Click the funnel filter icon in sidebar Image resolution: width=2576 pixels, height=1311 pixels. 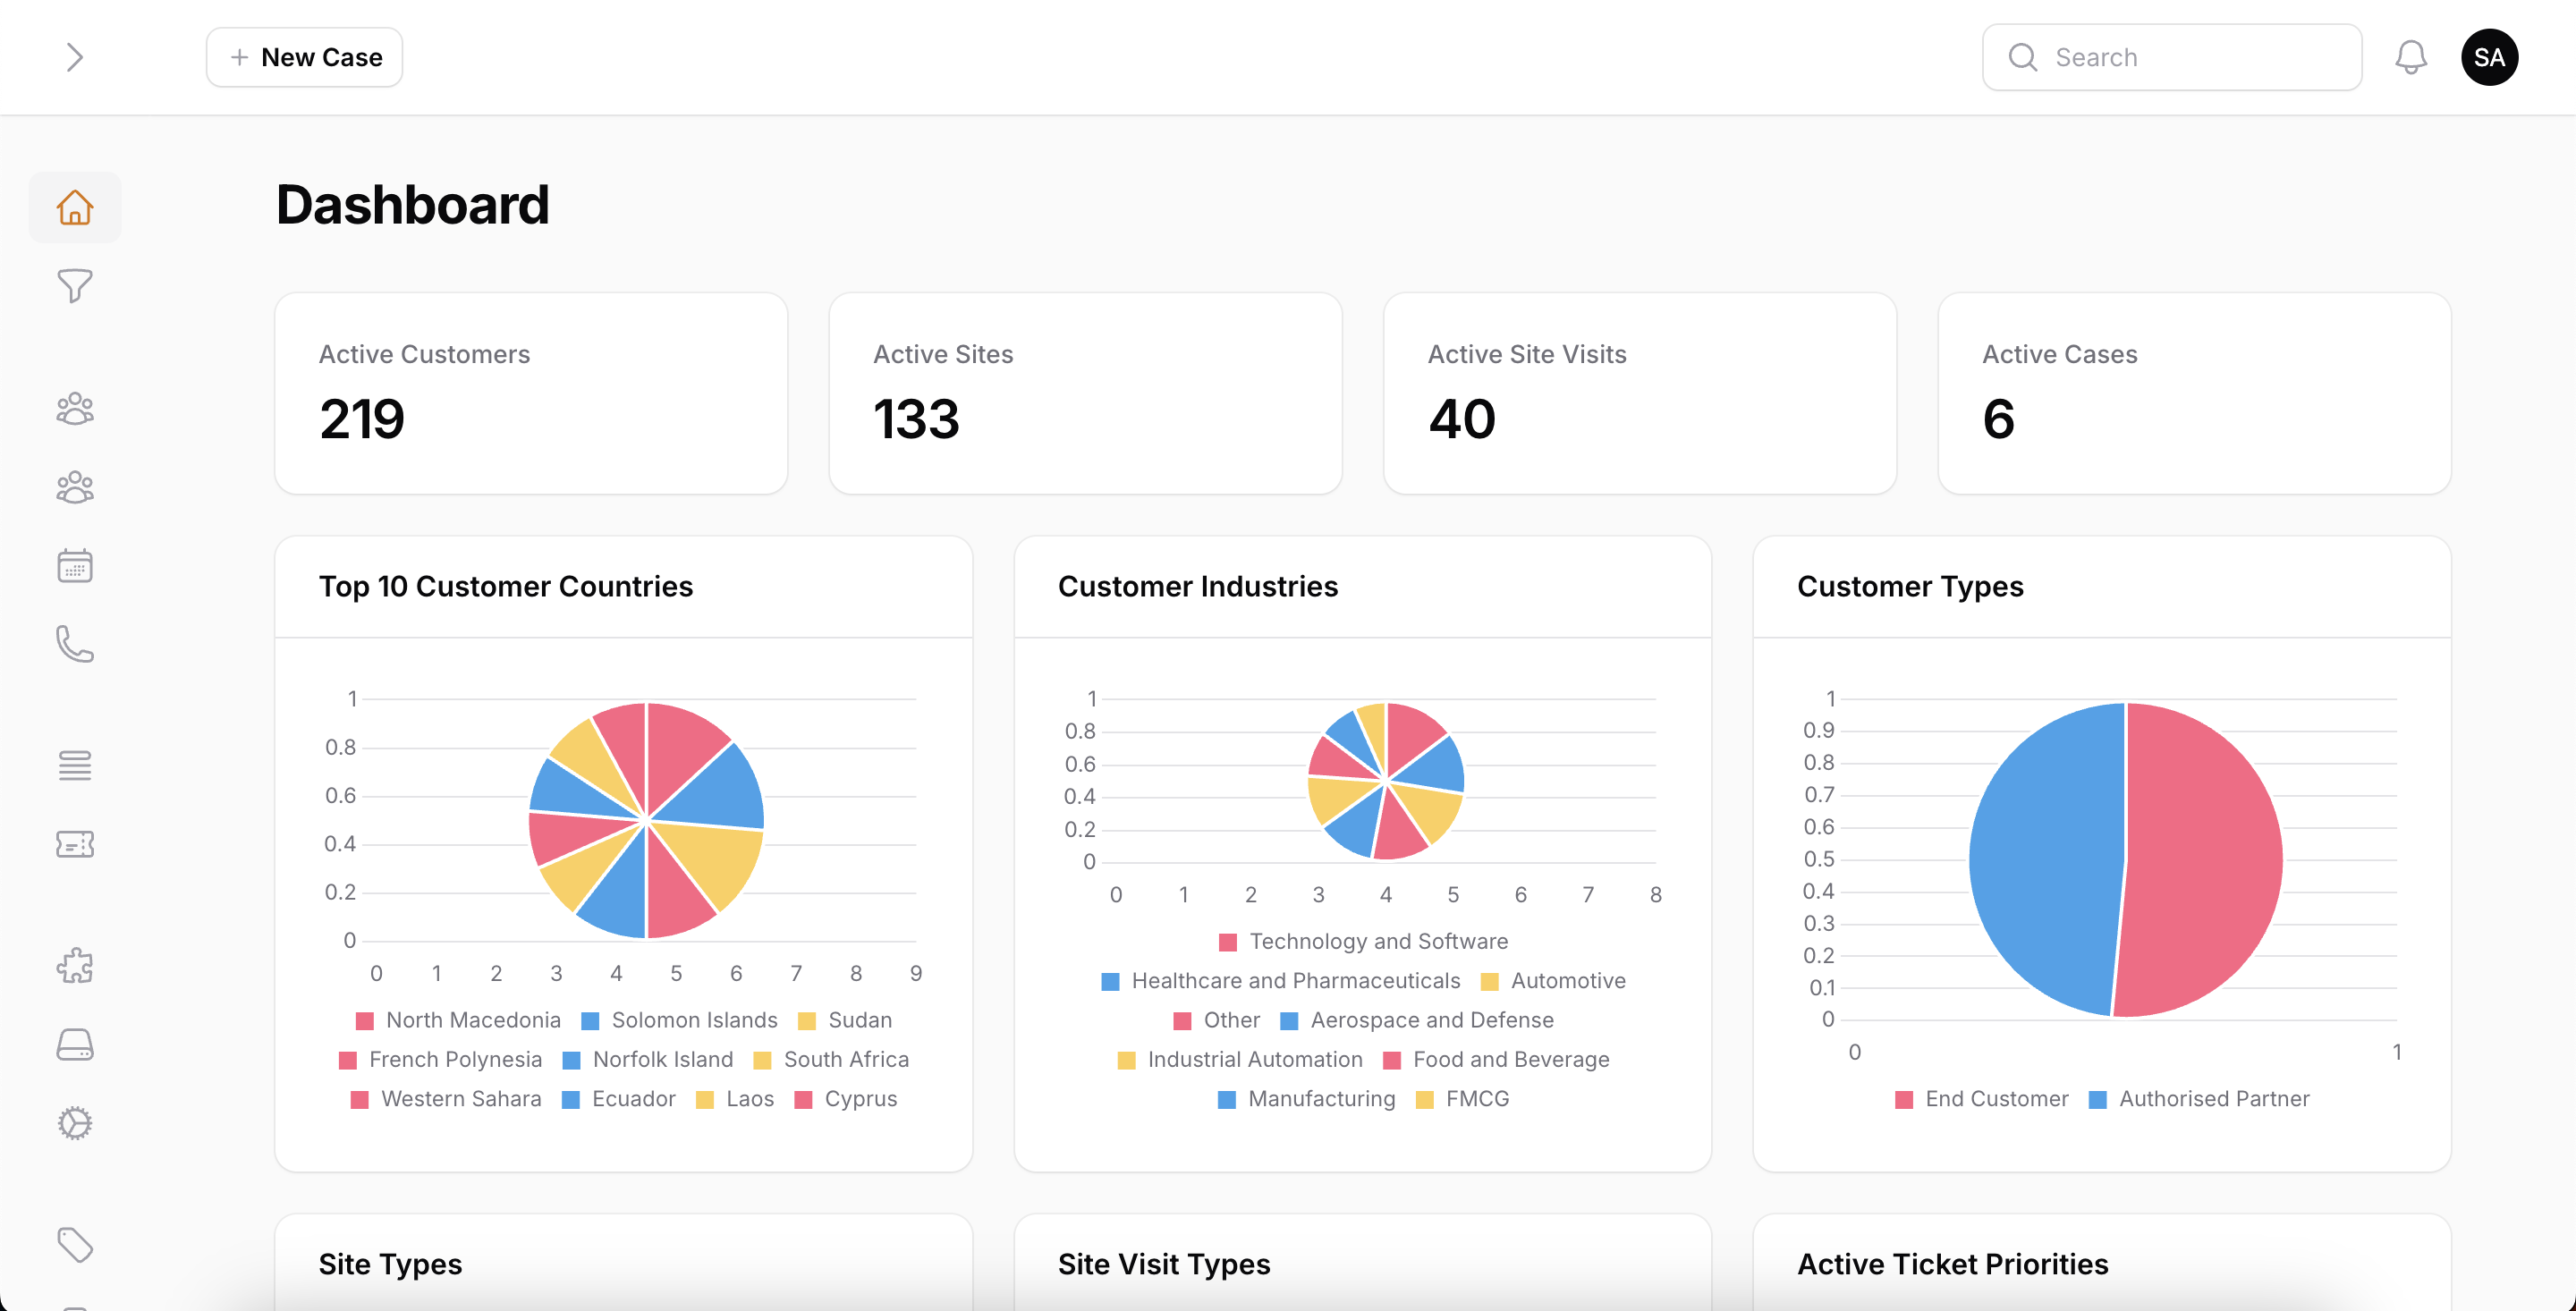click(75, 286)
